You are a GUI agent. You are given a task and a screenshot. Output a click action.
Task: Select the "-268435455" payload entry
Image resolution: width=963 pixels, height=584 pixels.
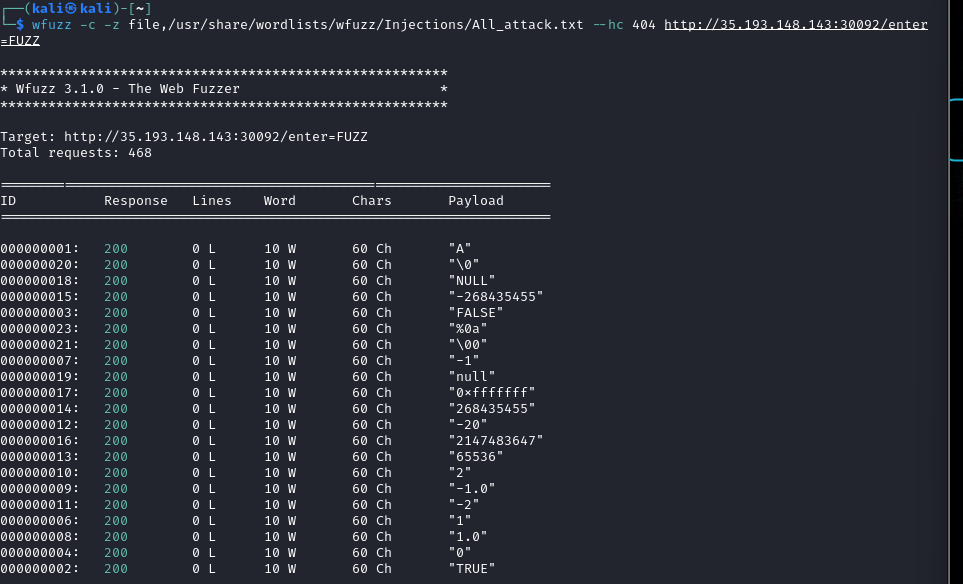pos(496,297)
